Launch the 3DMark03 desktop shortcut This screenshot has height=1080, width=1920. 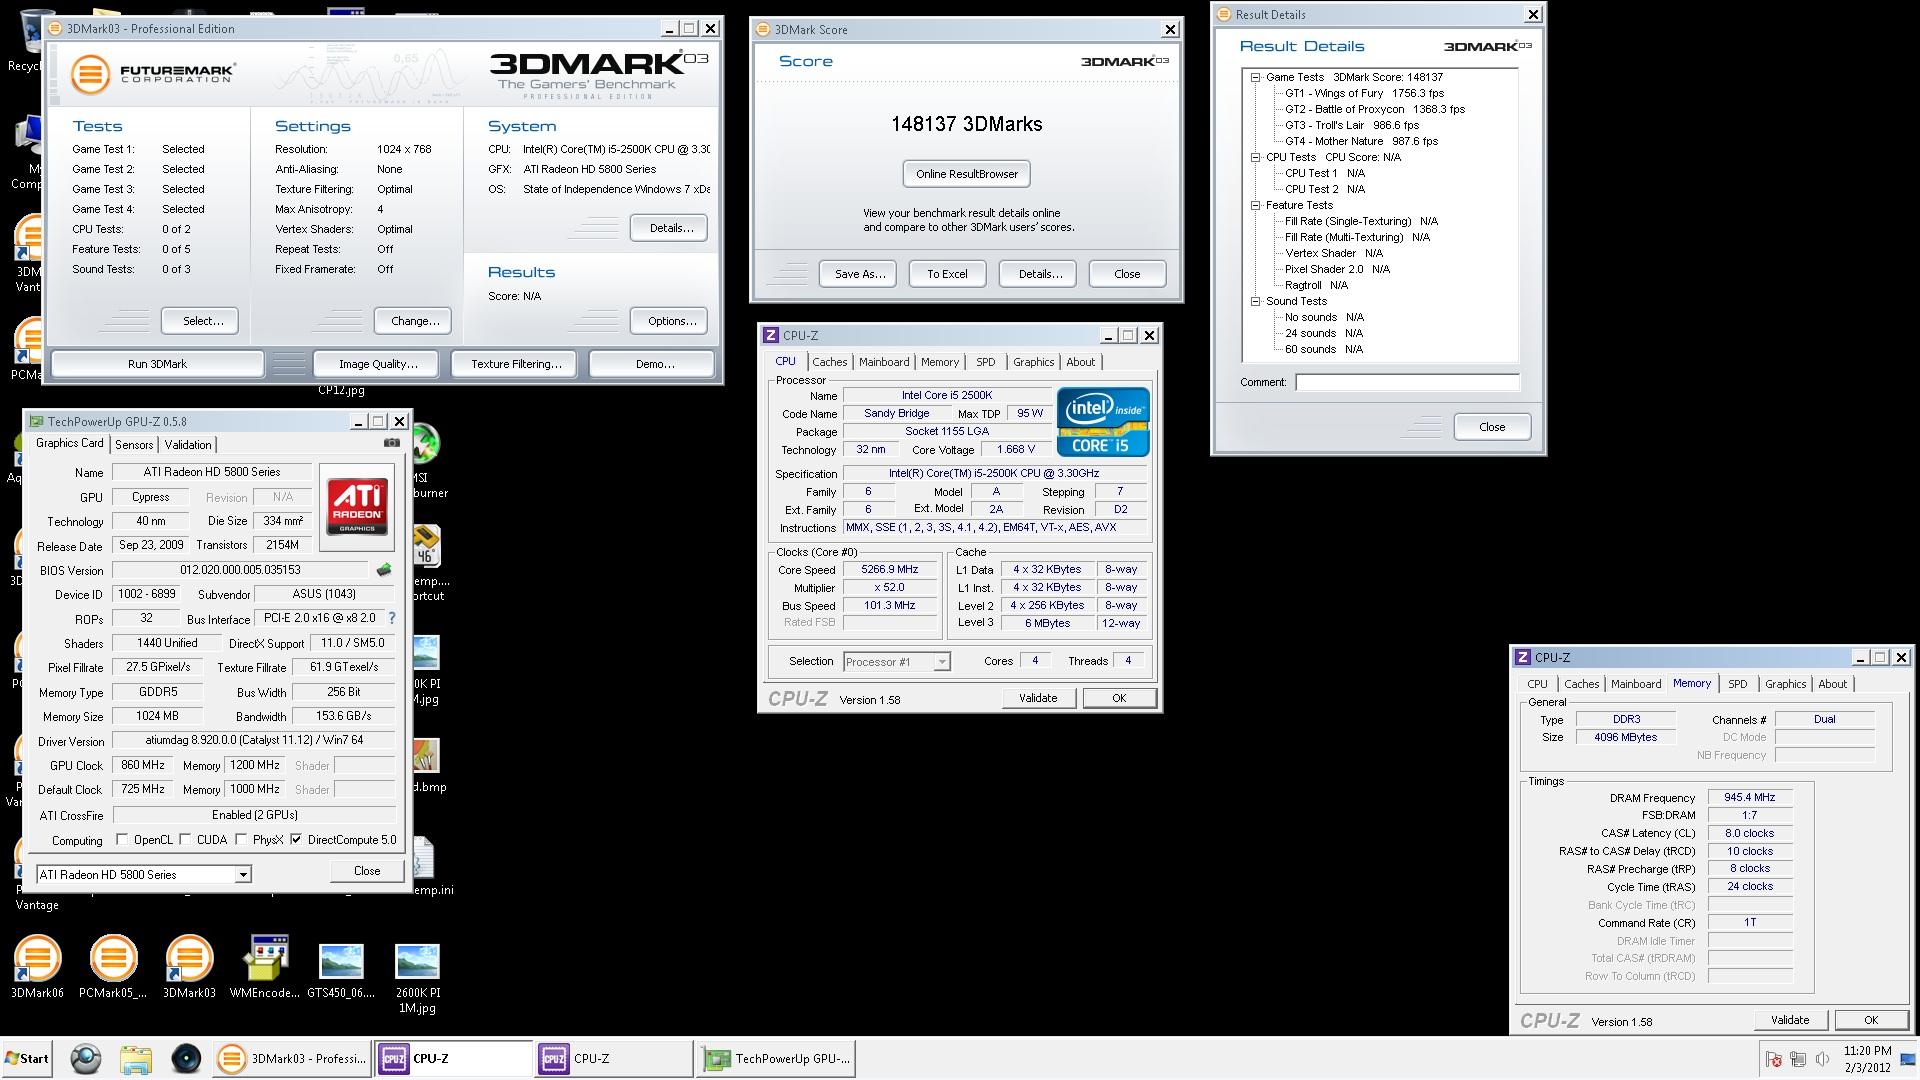(189, 965)
